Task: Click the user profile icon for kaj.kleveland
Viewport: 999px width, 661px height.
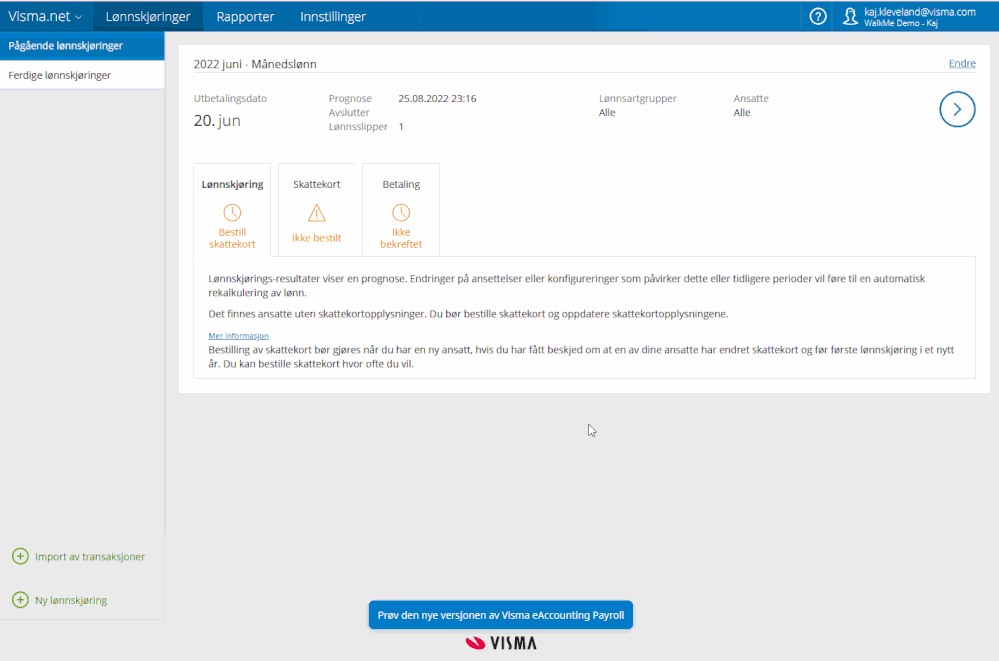Action: tap(849, 16)
